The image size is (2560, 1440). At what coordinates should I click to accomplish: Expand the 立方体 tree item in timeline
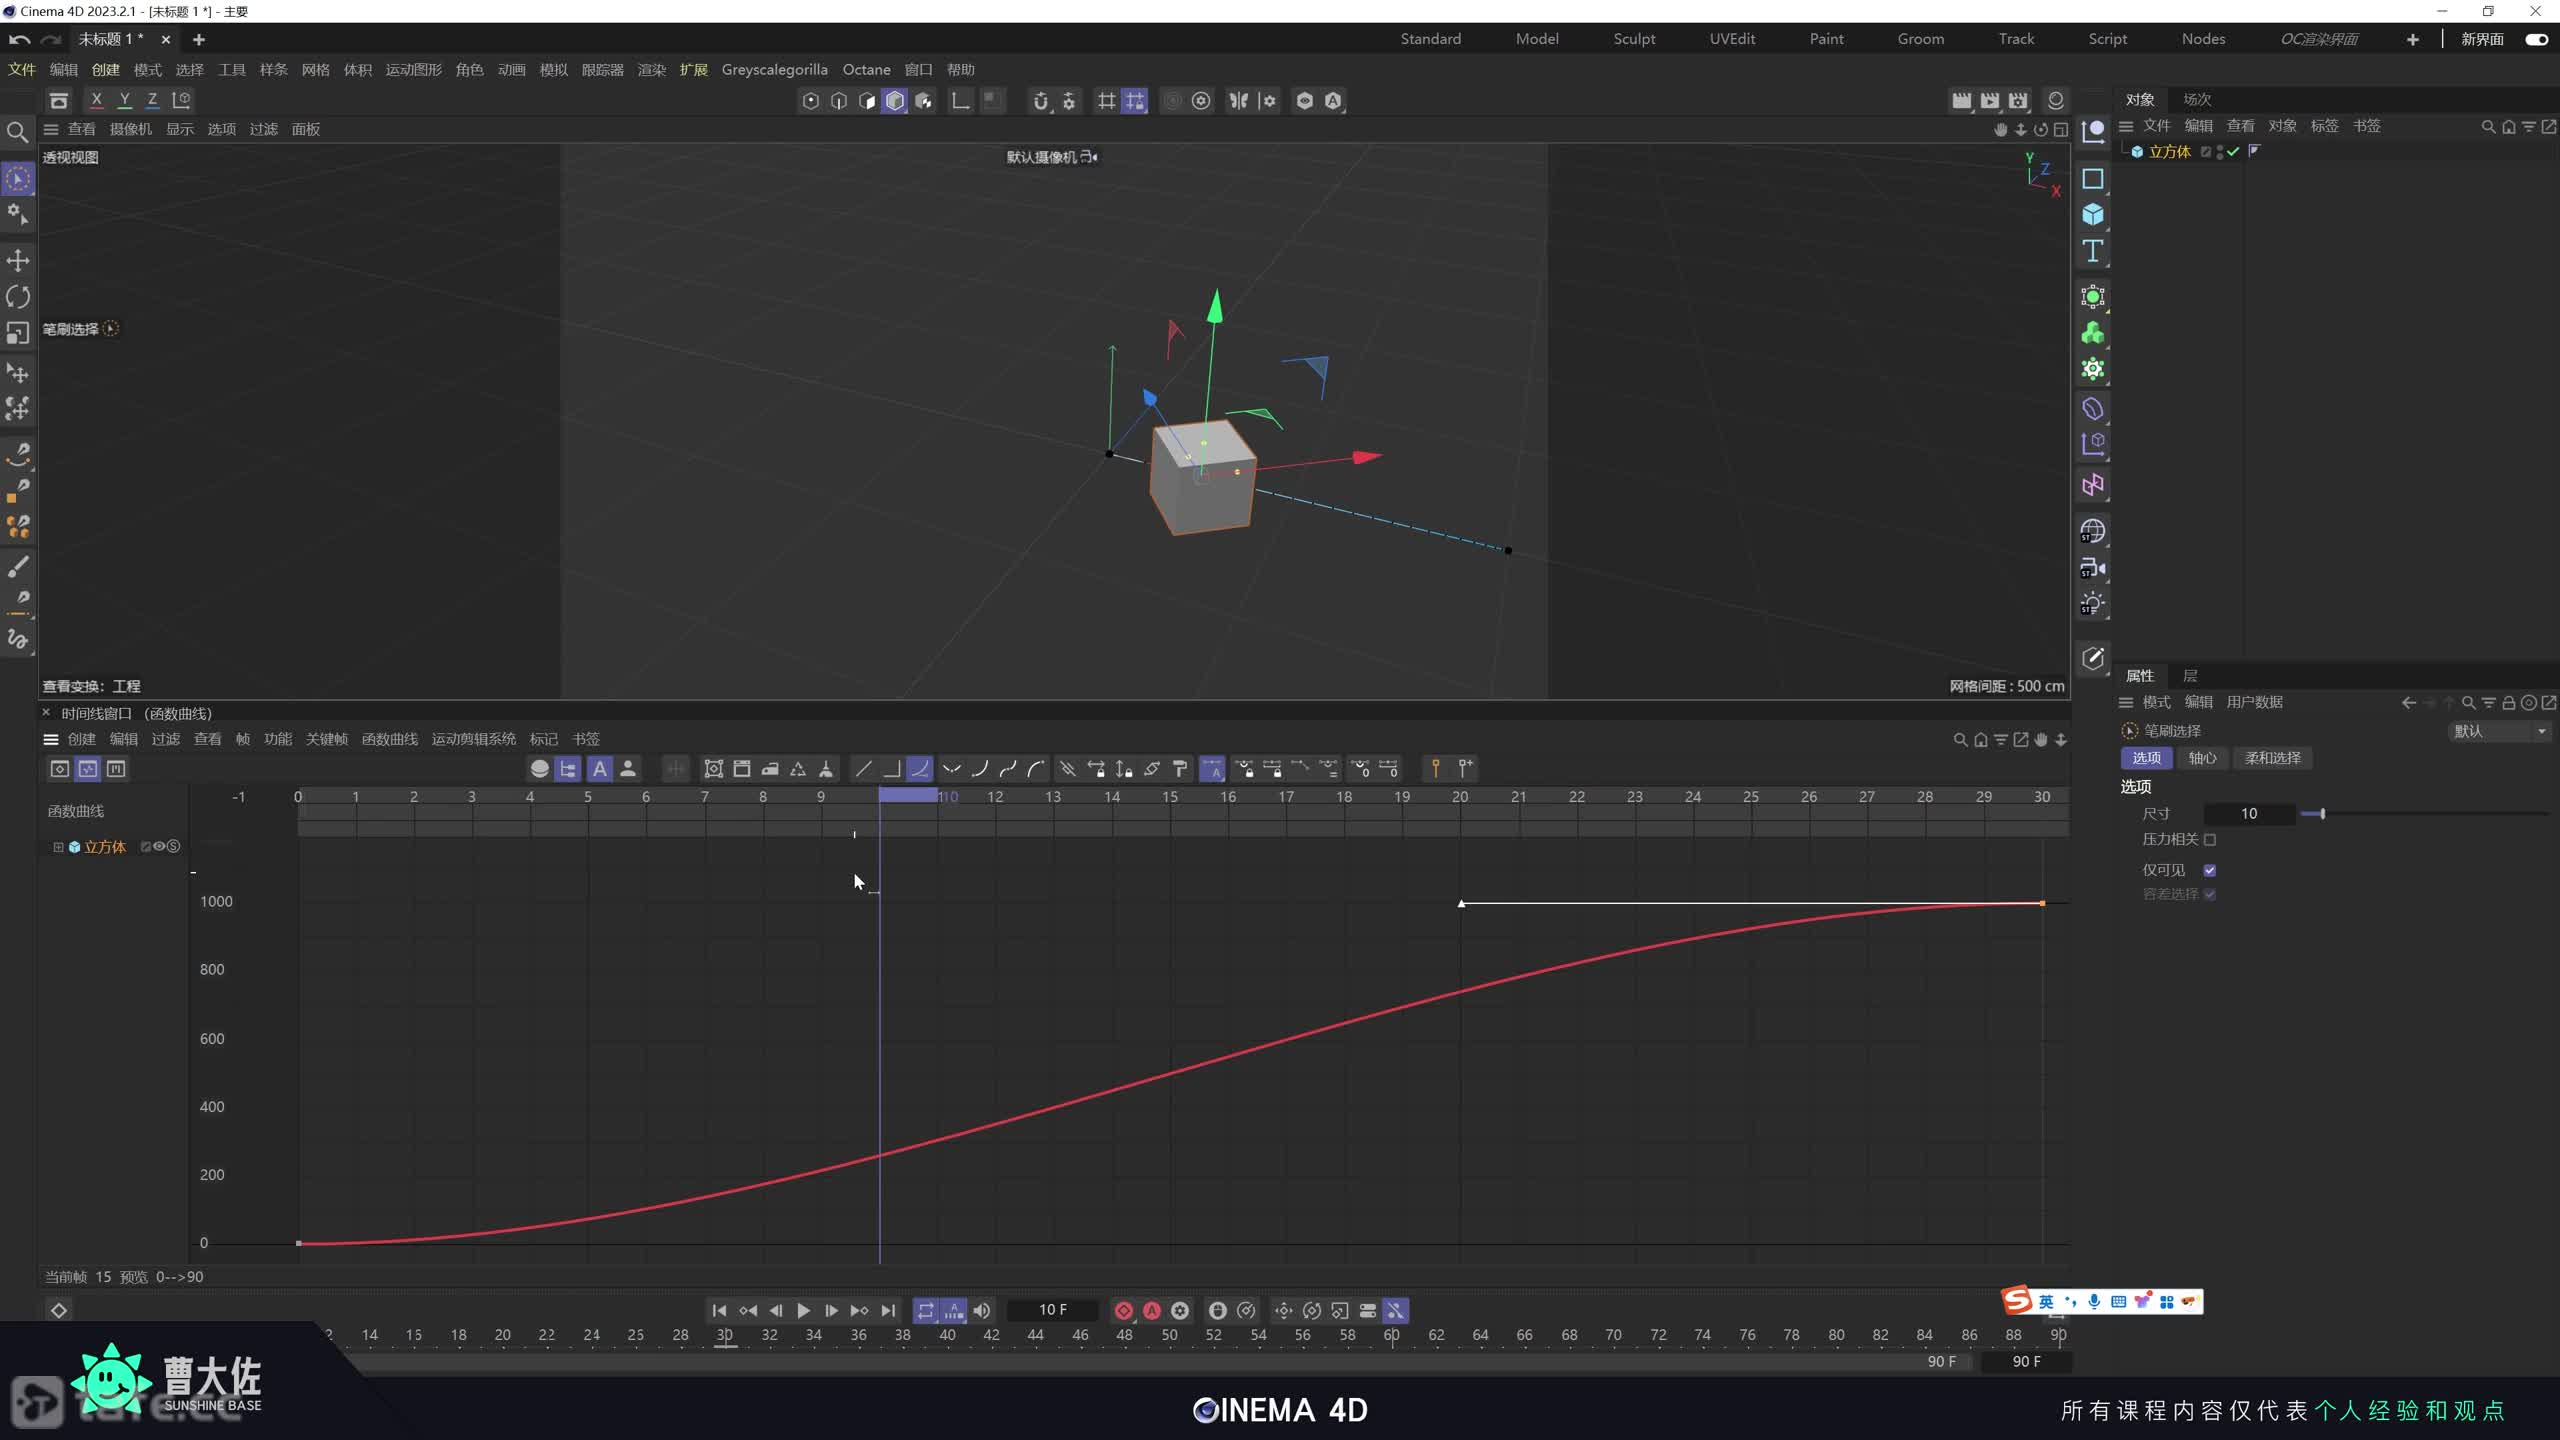click(58, 847)
